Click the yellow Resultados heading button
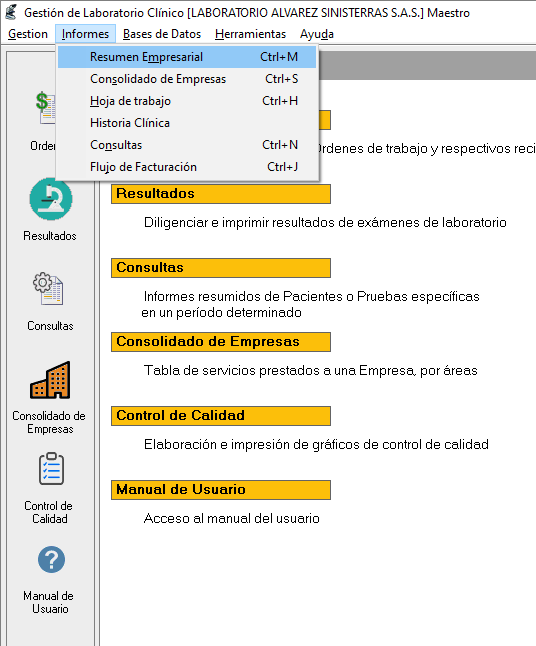 pyautogui.click(x=221, y=194)
